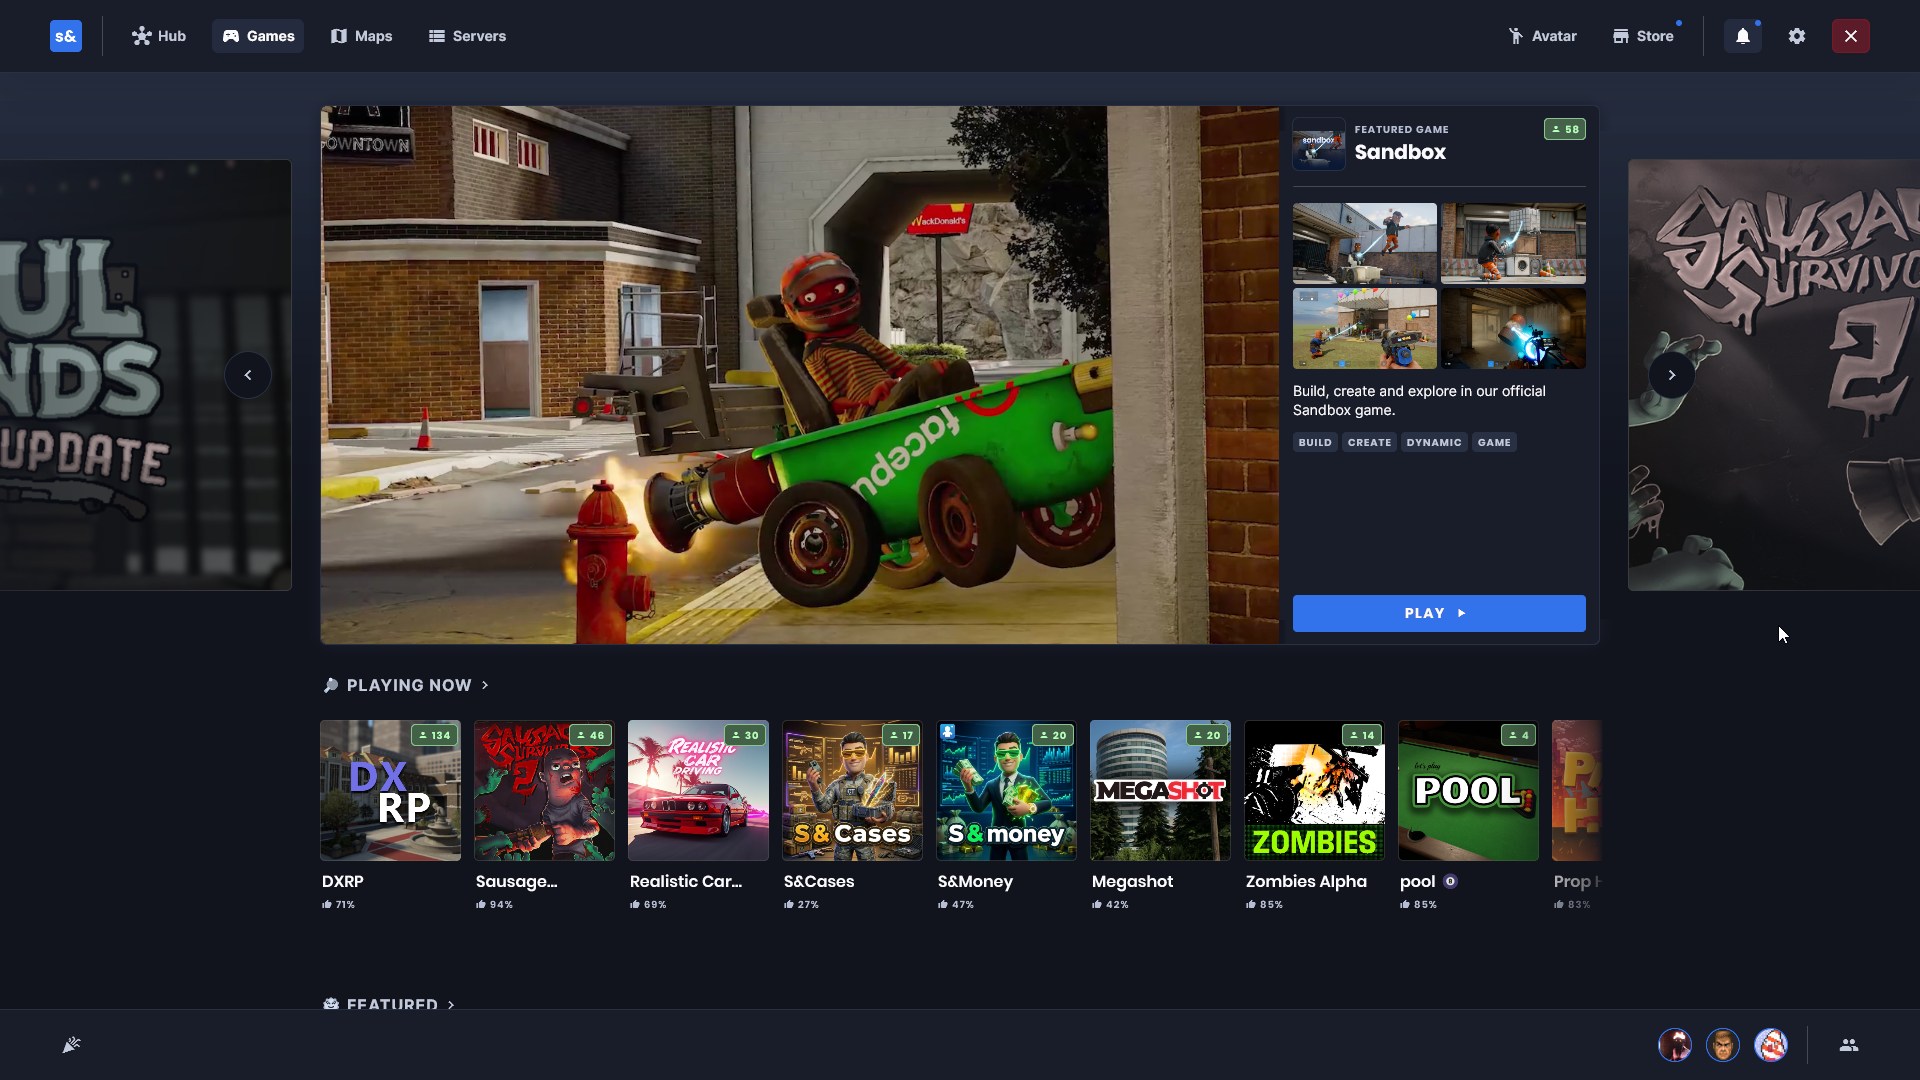Open the notifications bell
Viewport: 1920px width, 1080px height.
[x=1742, y=36]
